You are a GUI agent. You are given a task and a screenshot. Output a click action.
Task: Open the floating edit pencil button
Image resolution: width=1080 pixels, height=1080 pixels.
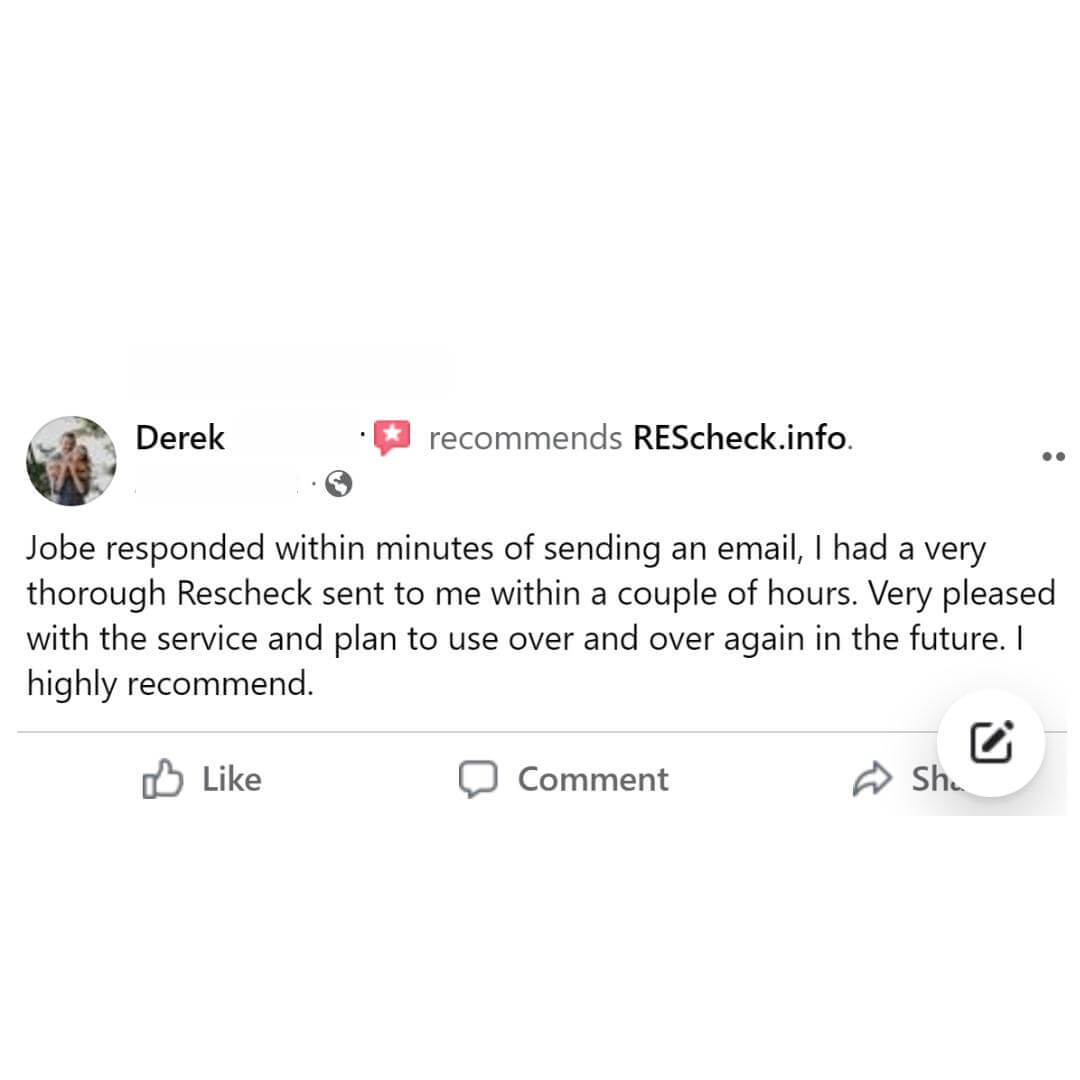tap(991, 741)
